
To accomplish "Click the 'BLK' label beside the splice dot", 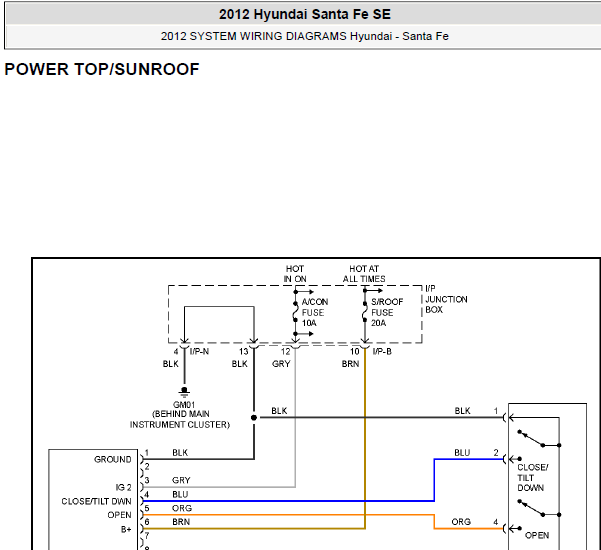I will (279, 411).
